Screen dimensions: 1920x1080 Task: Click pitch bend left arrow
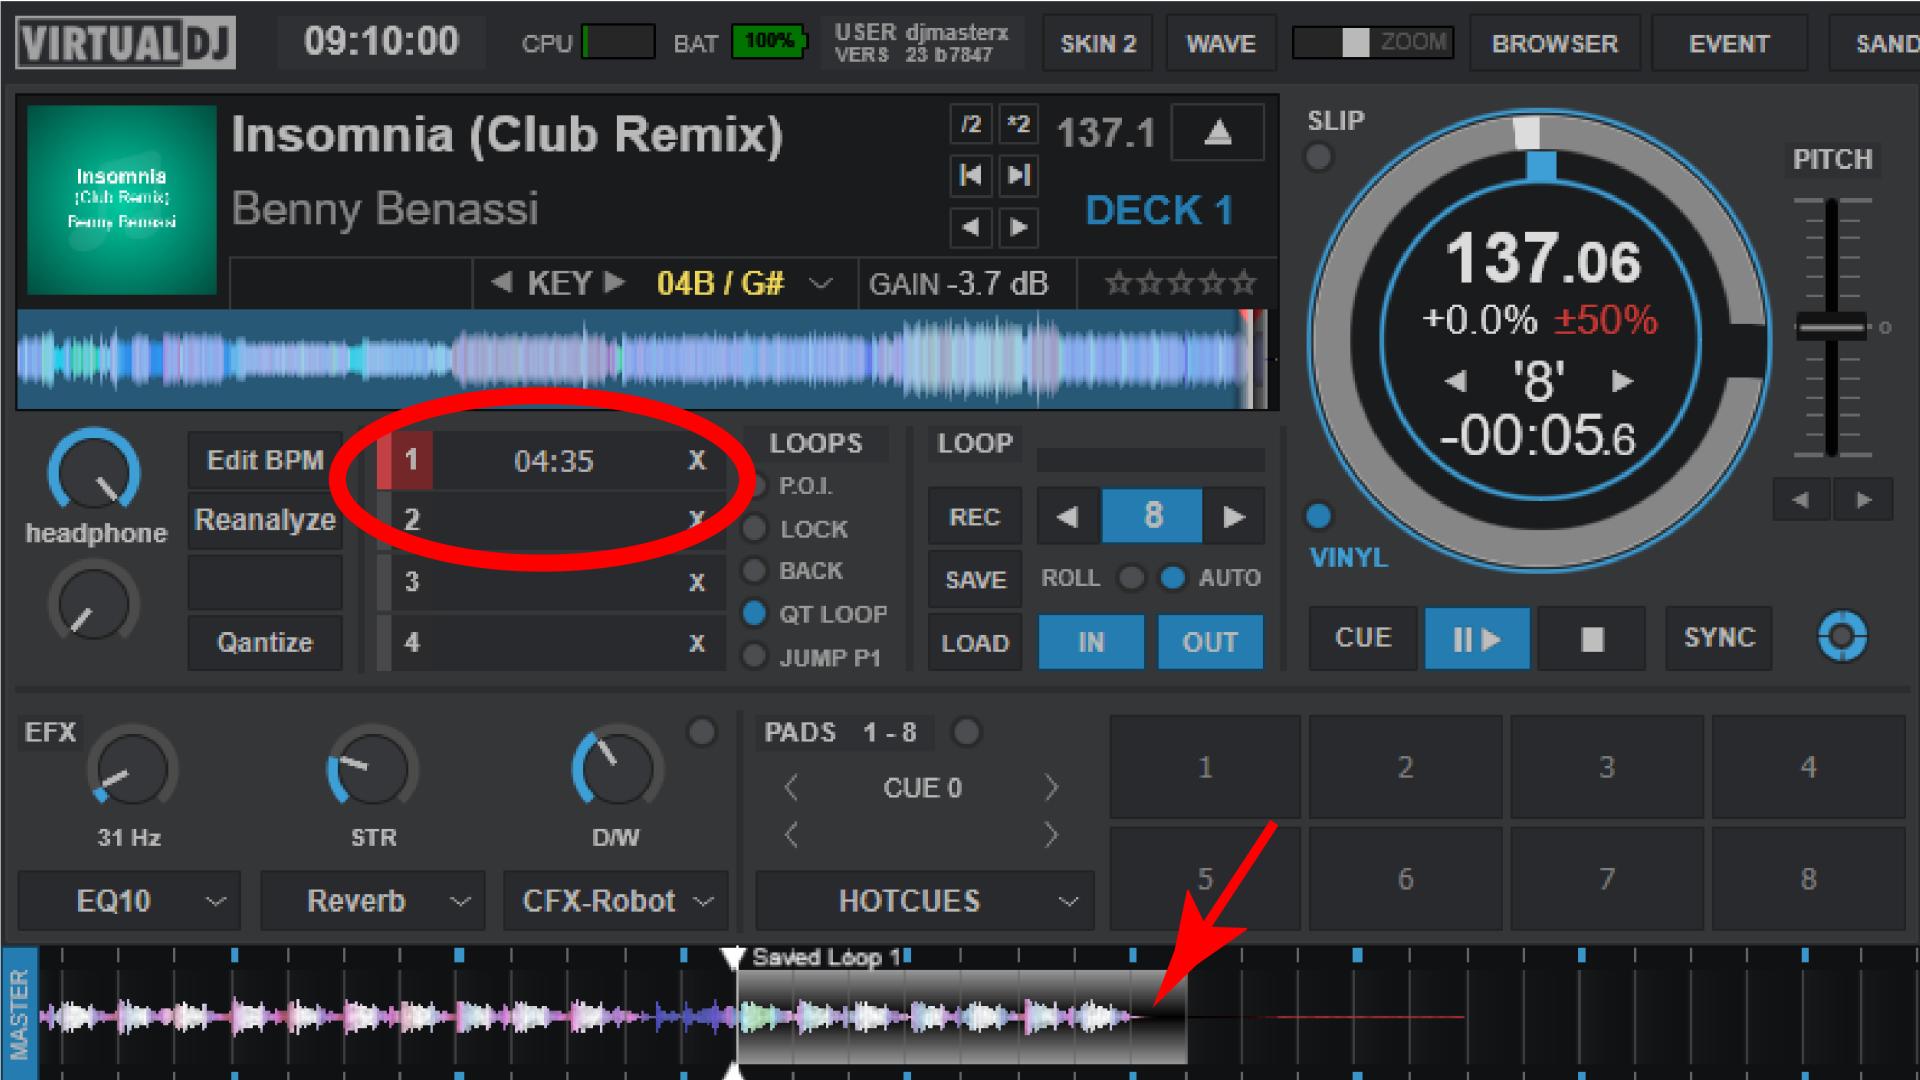coord(1801,499)
